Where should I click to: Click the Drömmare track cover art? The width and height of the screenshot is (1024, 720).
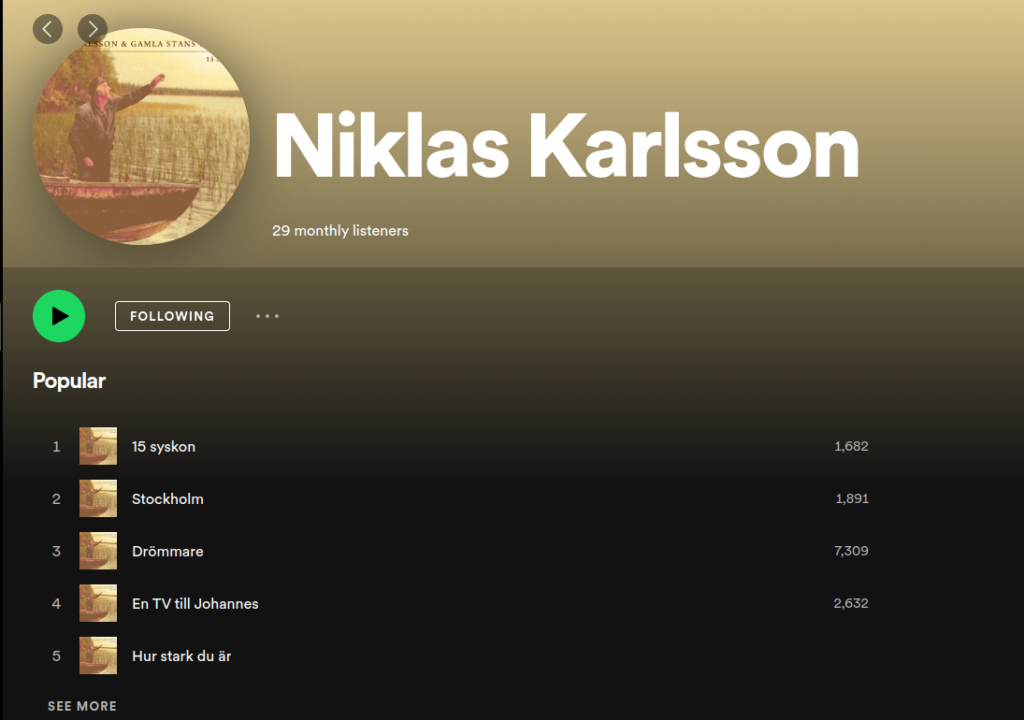pos(98,551)
